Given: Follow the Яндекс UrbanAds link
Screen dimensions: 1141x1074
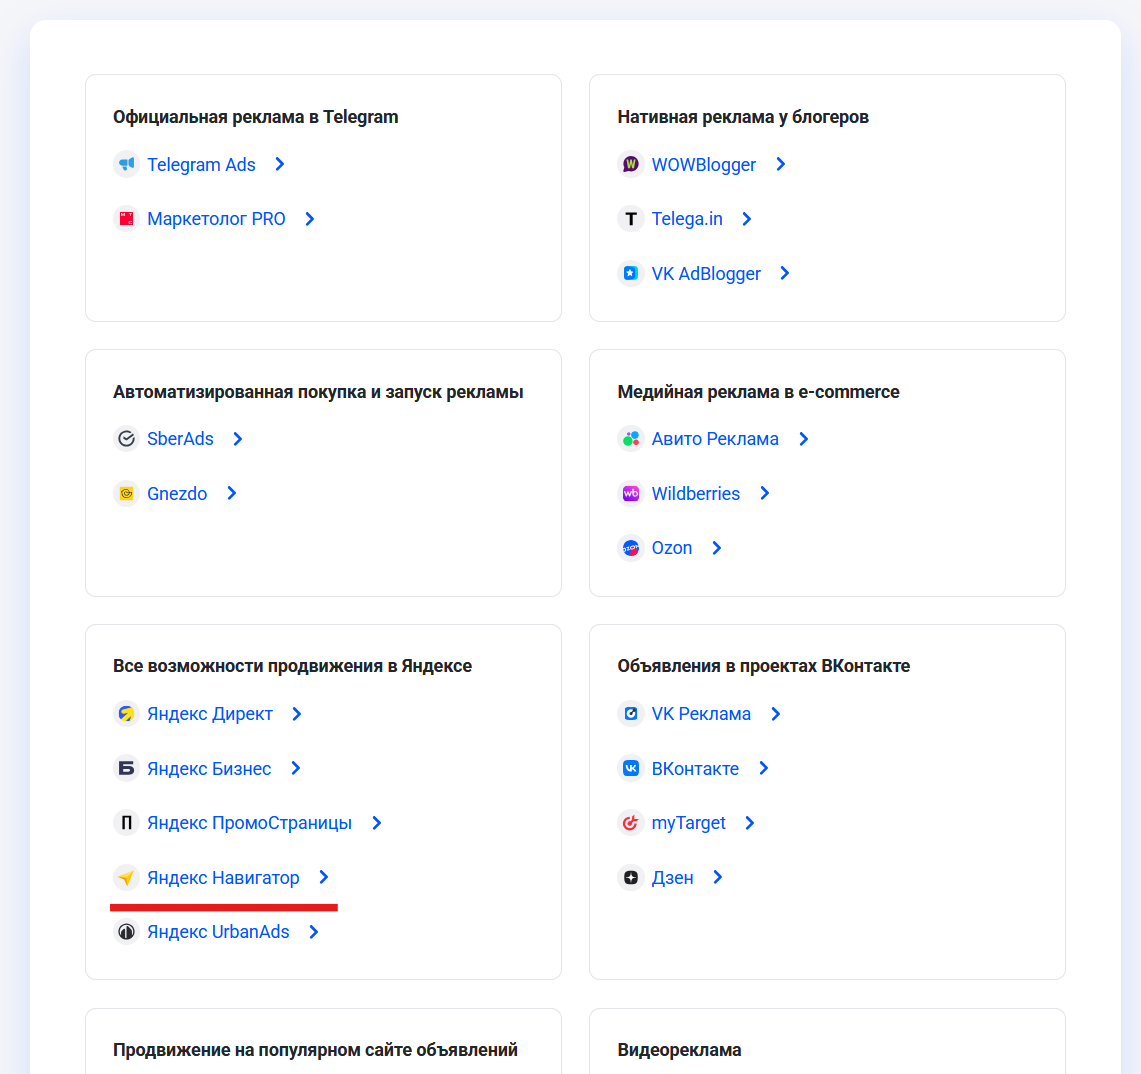Looking at the screenshot, I should [x=218, y=932].
